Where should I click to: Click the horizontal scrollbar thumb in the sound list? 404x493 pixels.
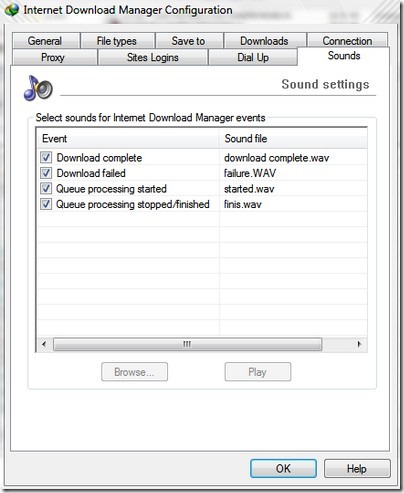tap(187, 344)
